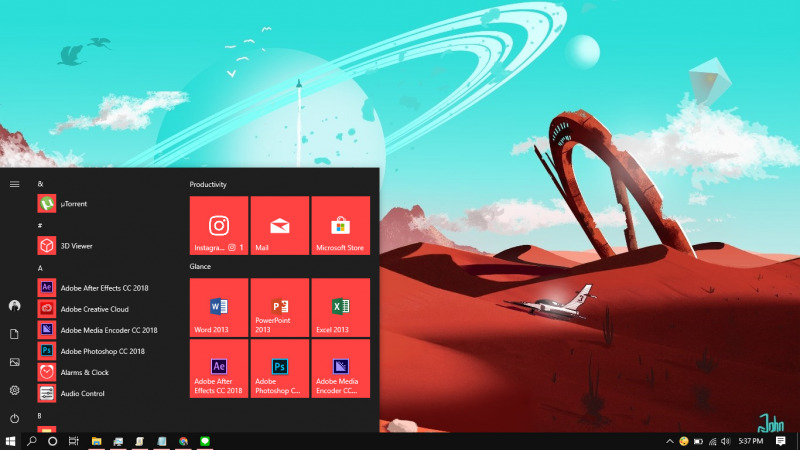This screenshot has height=450, width=800.
Task: Open the green LINE chat app on taskbar
Action: coord(205,441)
